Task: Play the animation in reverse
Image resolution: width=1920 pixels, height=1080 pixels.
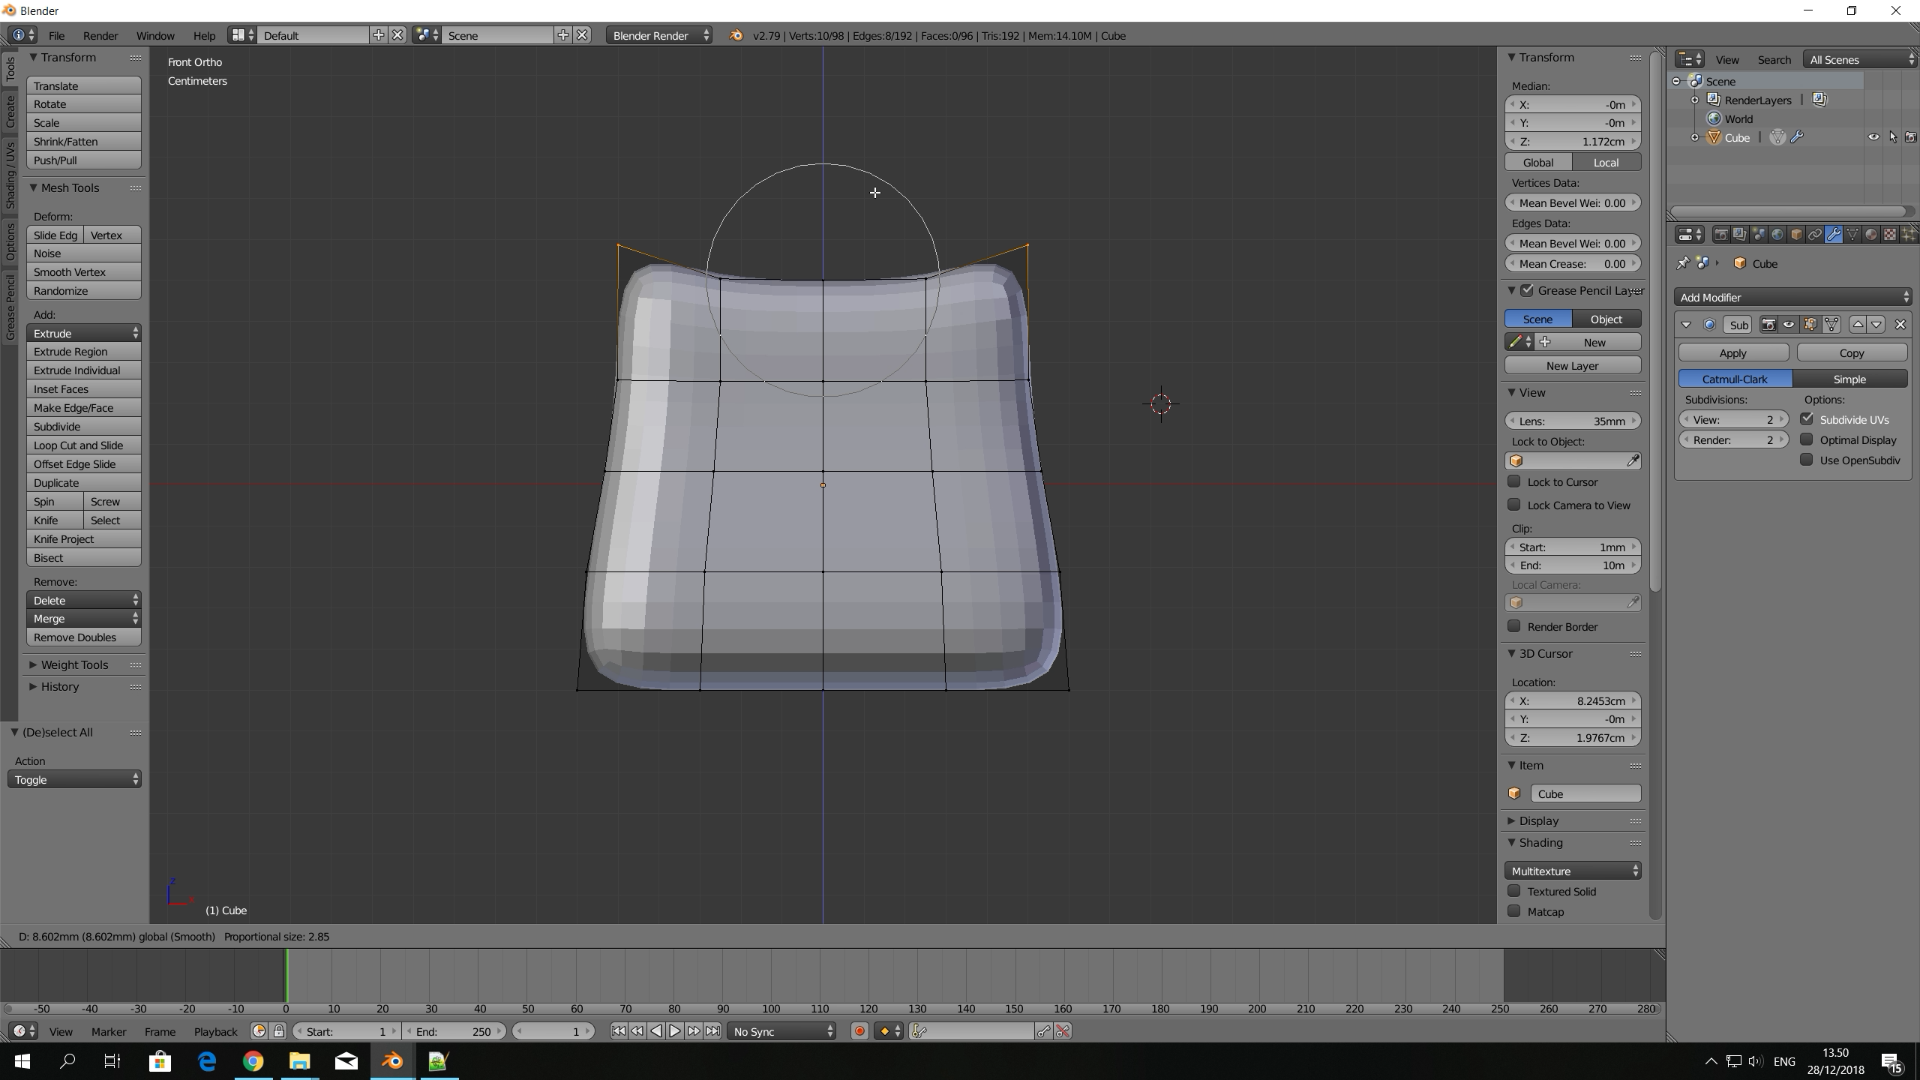Action: [x=656, y=1031]
